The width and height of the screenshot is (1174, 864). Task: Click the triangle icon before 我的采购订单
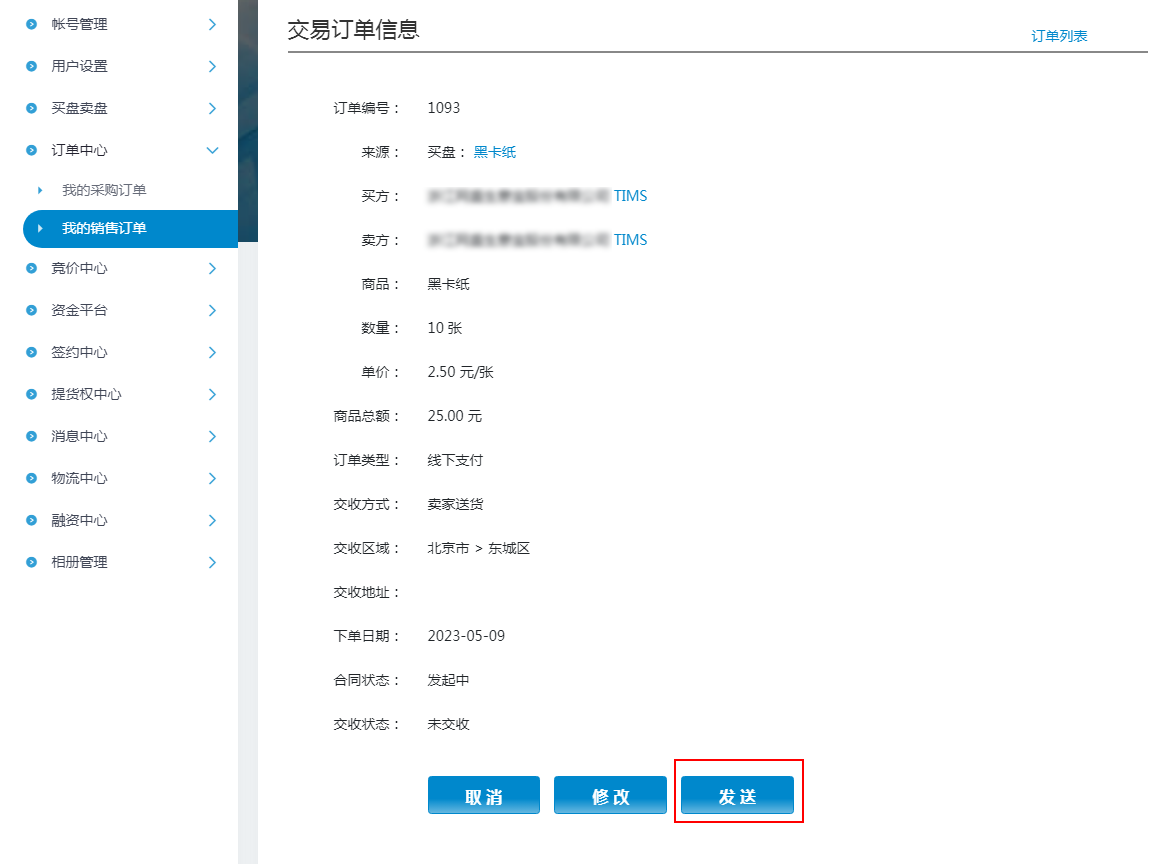(x=40, y=190)
